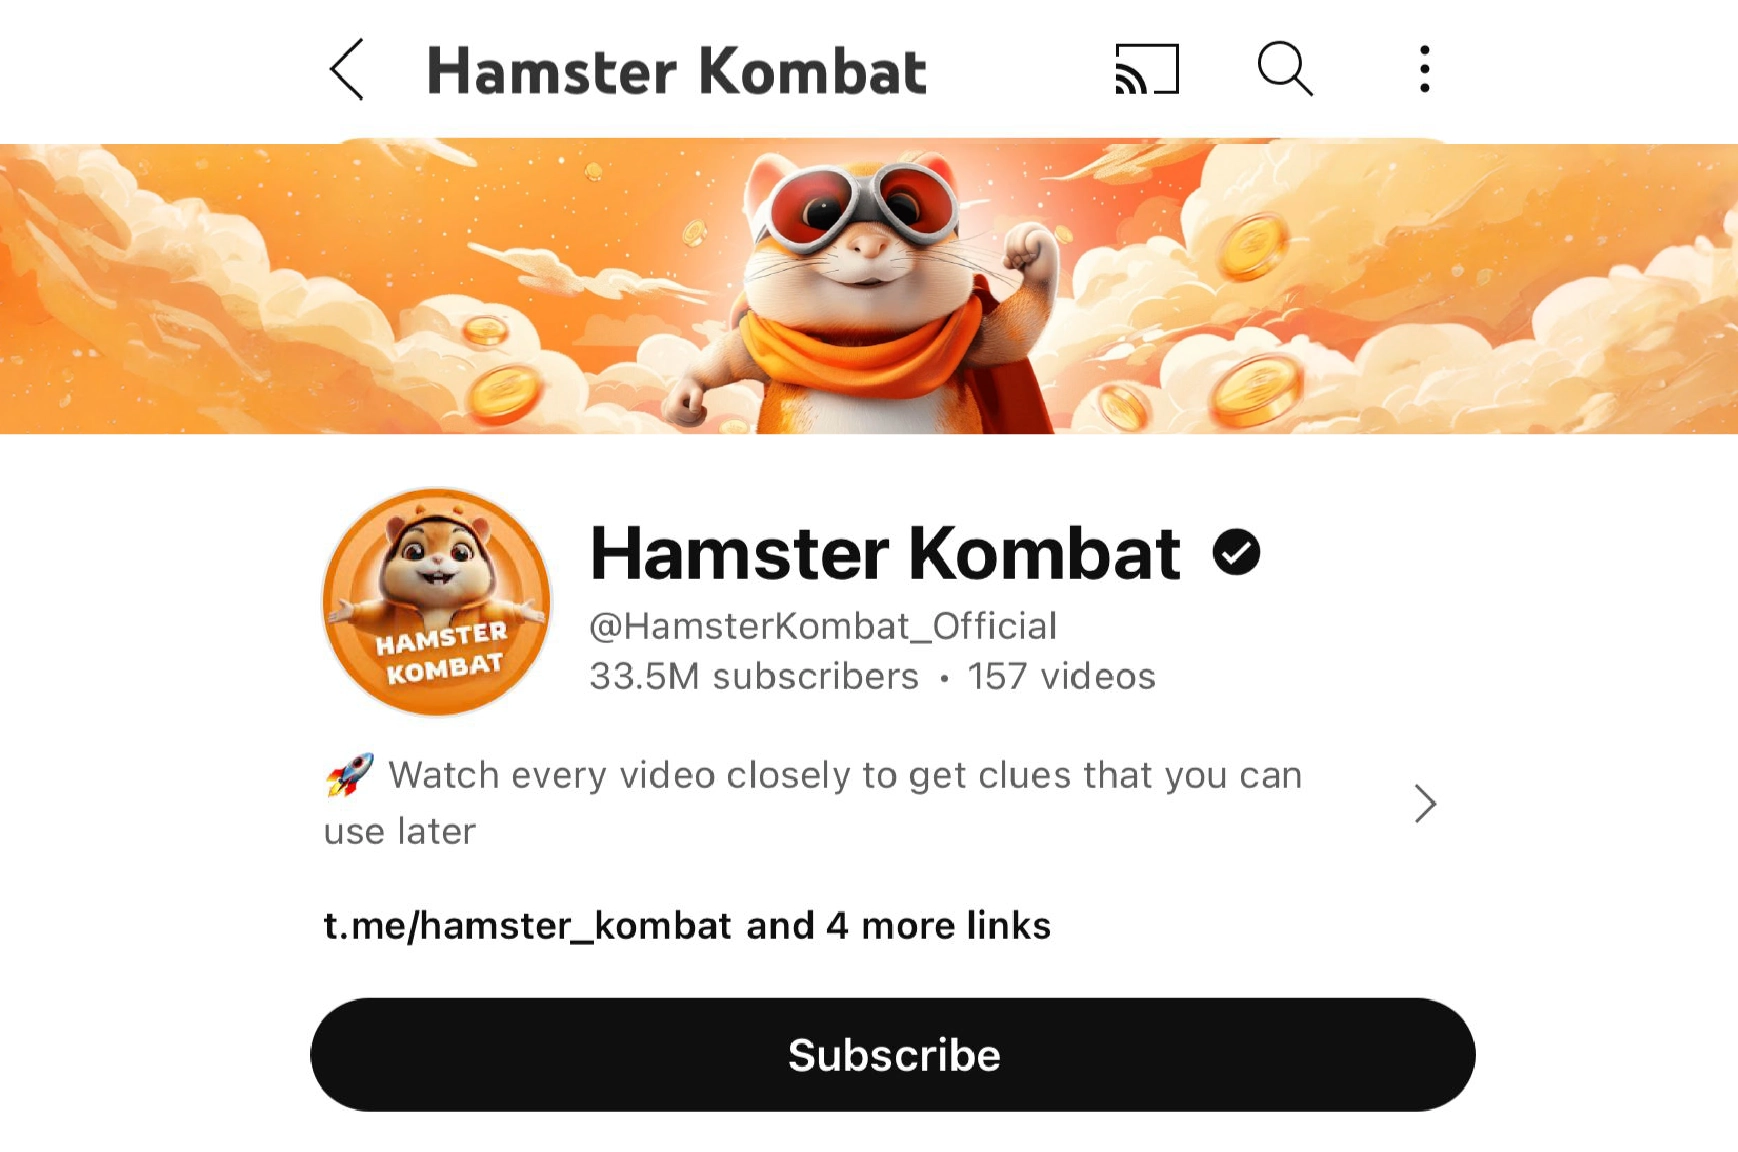This screenshot has height=1152, width=1738.
Task: Click the Hamster Kombat header title
Action: (677, 71)
